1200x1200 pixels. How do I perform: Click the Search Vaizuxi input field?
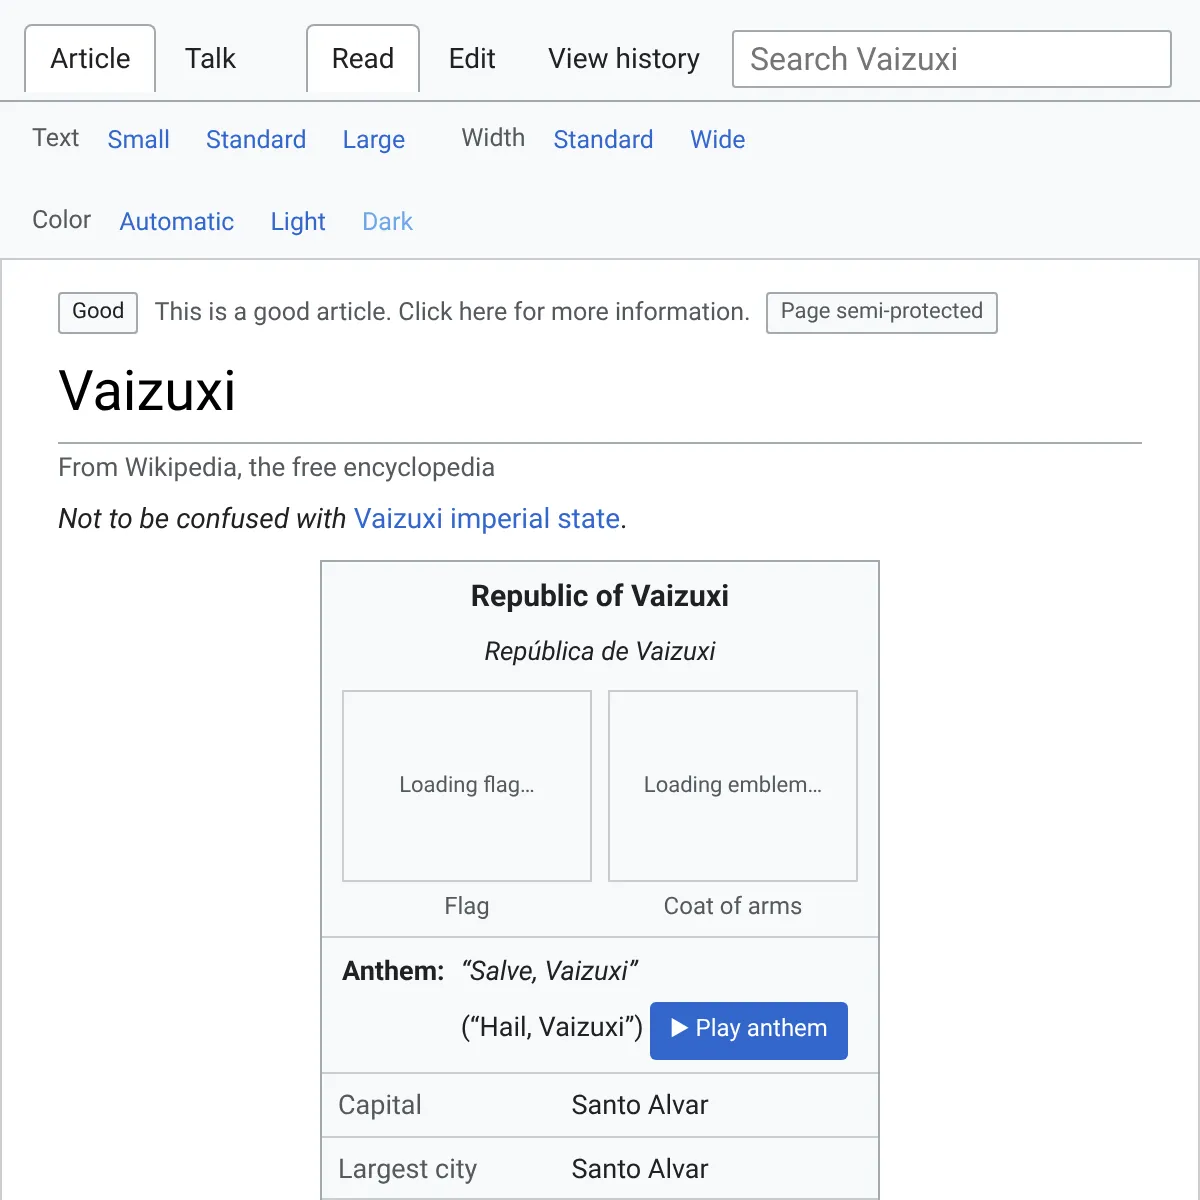point(952,59)
